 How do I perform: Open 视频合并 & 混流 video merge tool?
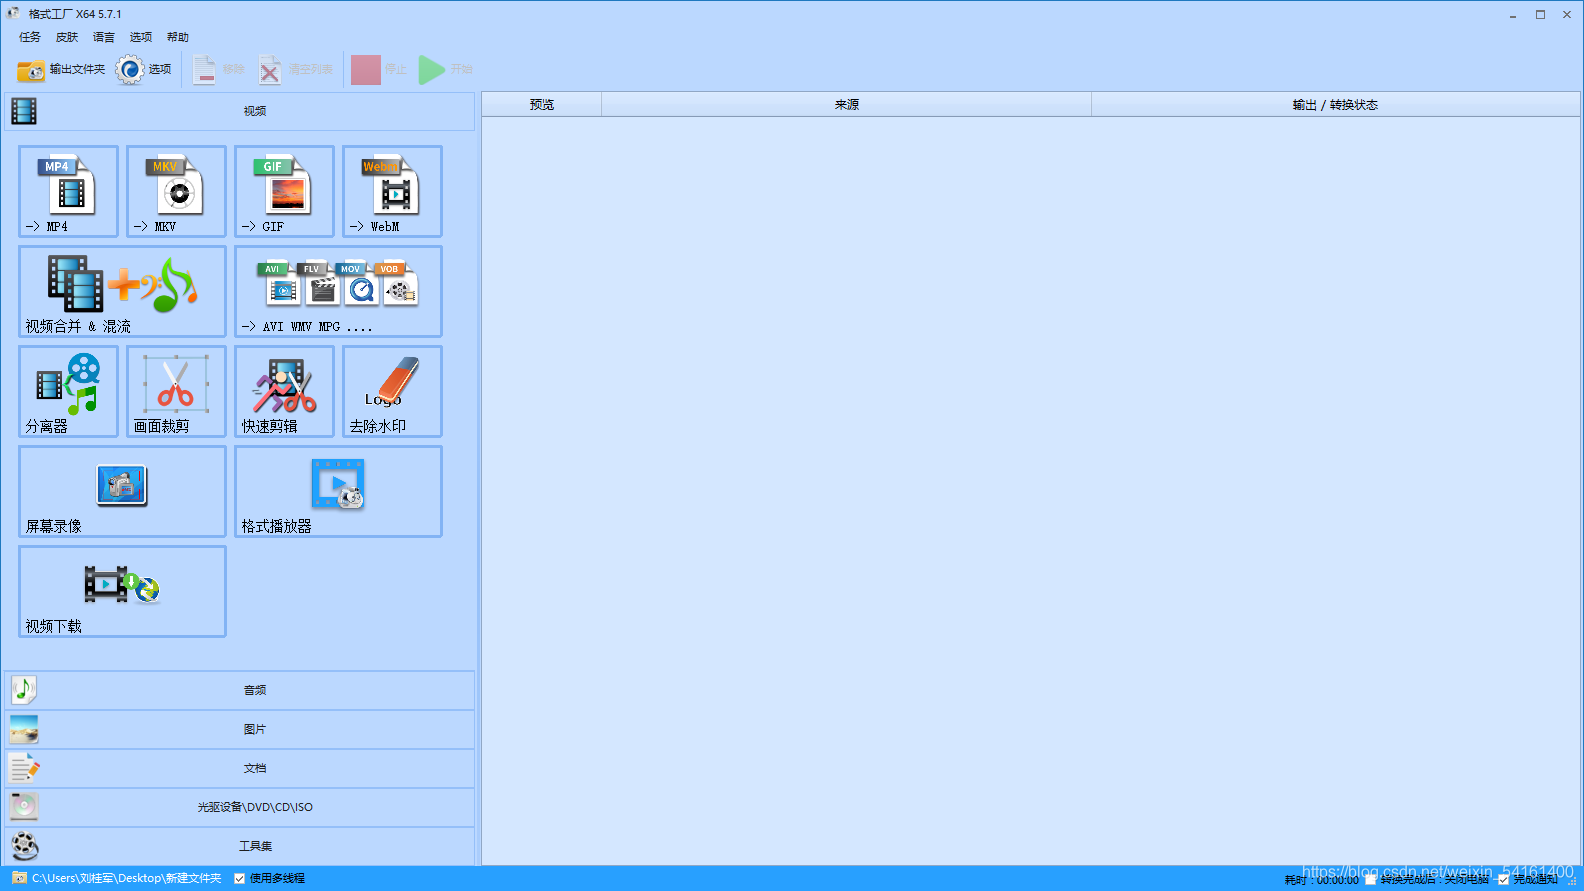pos(122,291)
